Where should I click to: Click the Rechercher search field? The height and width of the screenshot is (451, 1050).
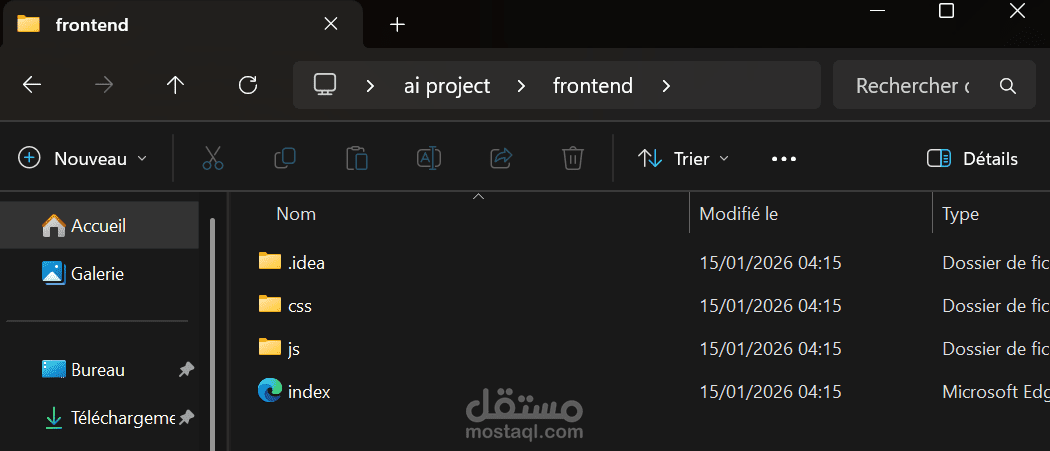click(912, 86)
